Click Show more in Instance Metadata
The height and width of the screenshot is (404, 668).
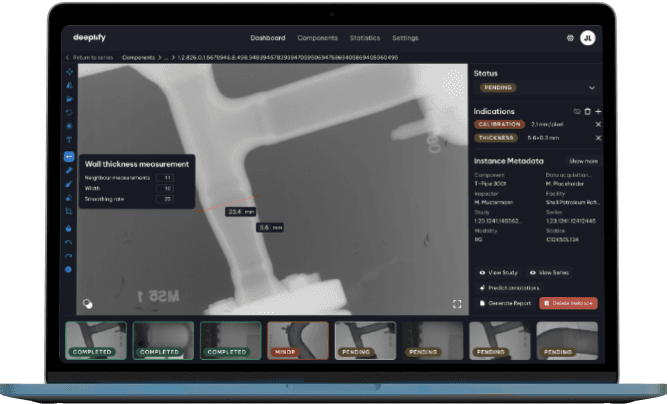583,161
